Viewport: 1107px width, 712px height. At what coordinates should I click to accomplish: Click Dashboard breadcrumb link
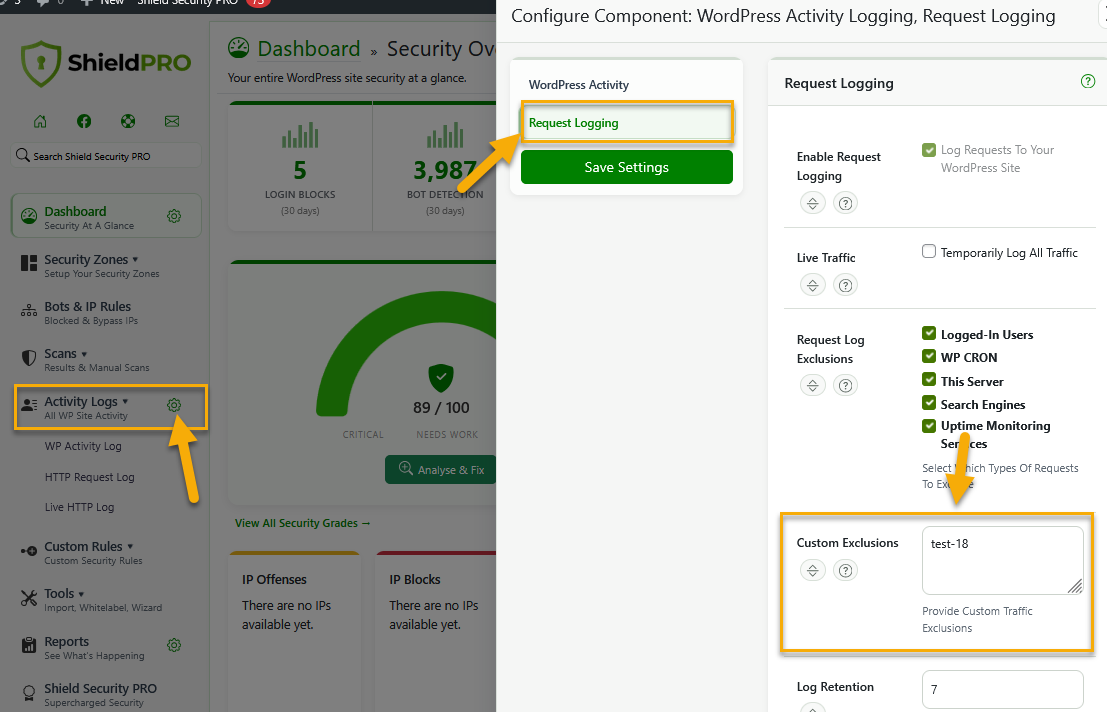point(309,49)
